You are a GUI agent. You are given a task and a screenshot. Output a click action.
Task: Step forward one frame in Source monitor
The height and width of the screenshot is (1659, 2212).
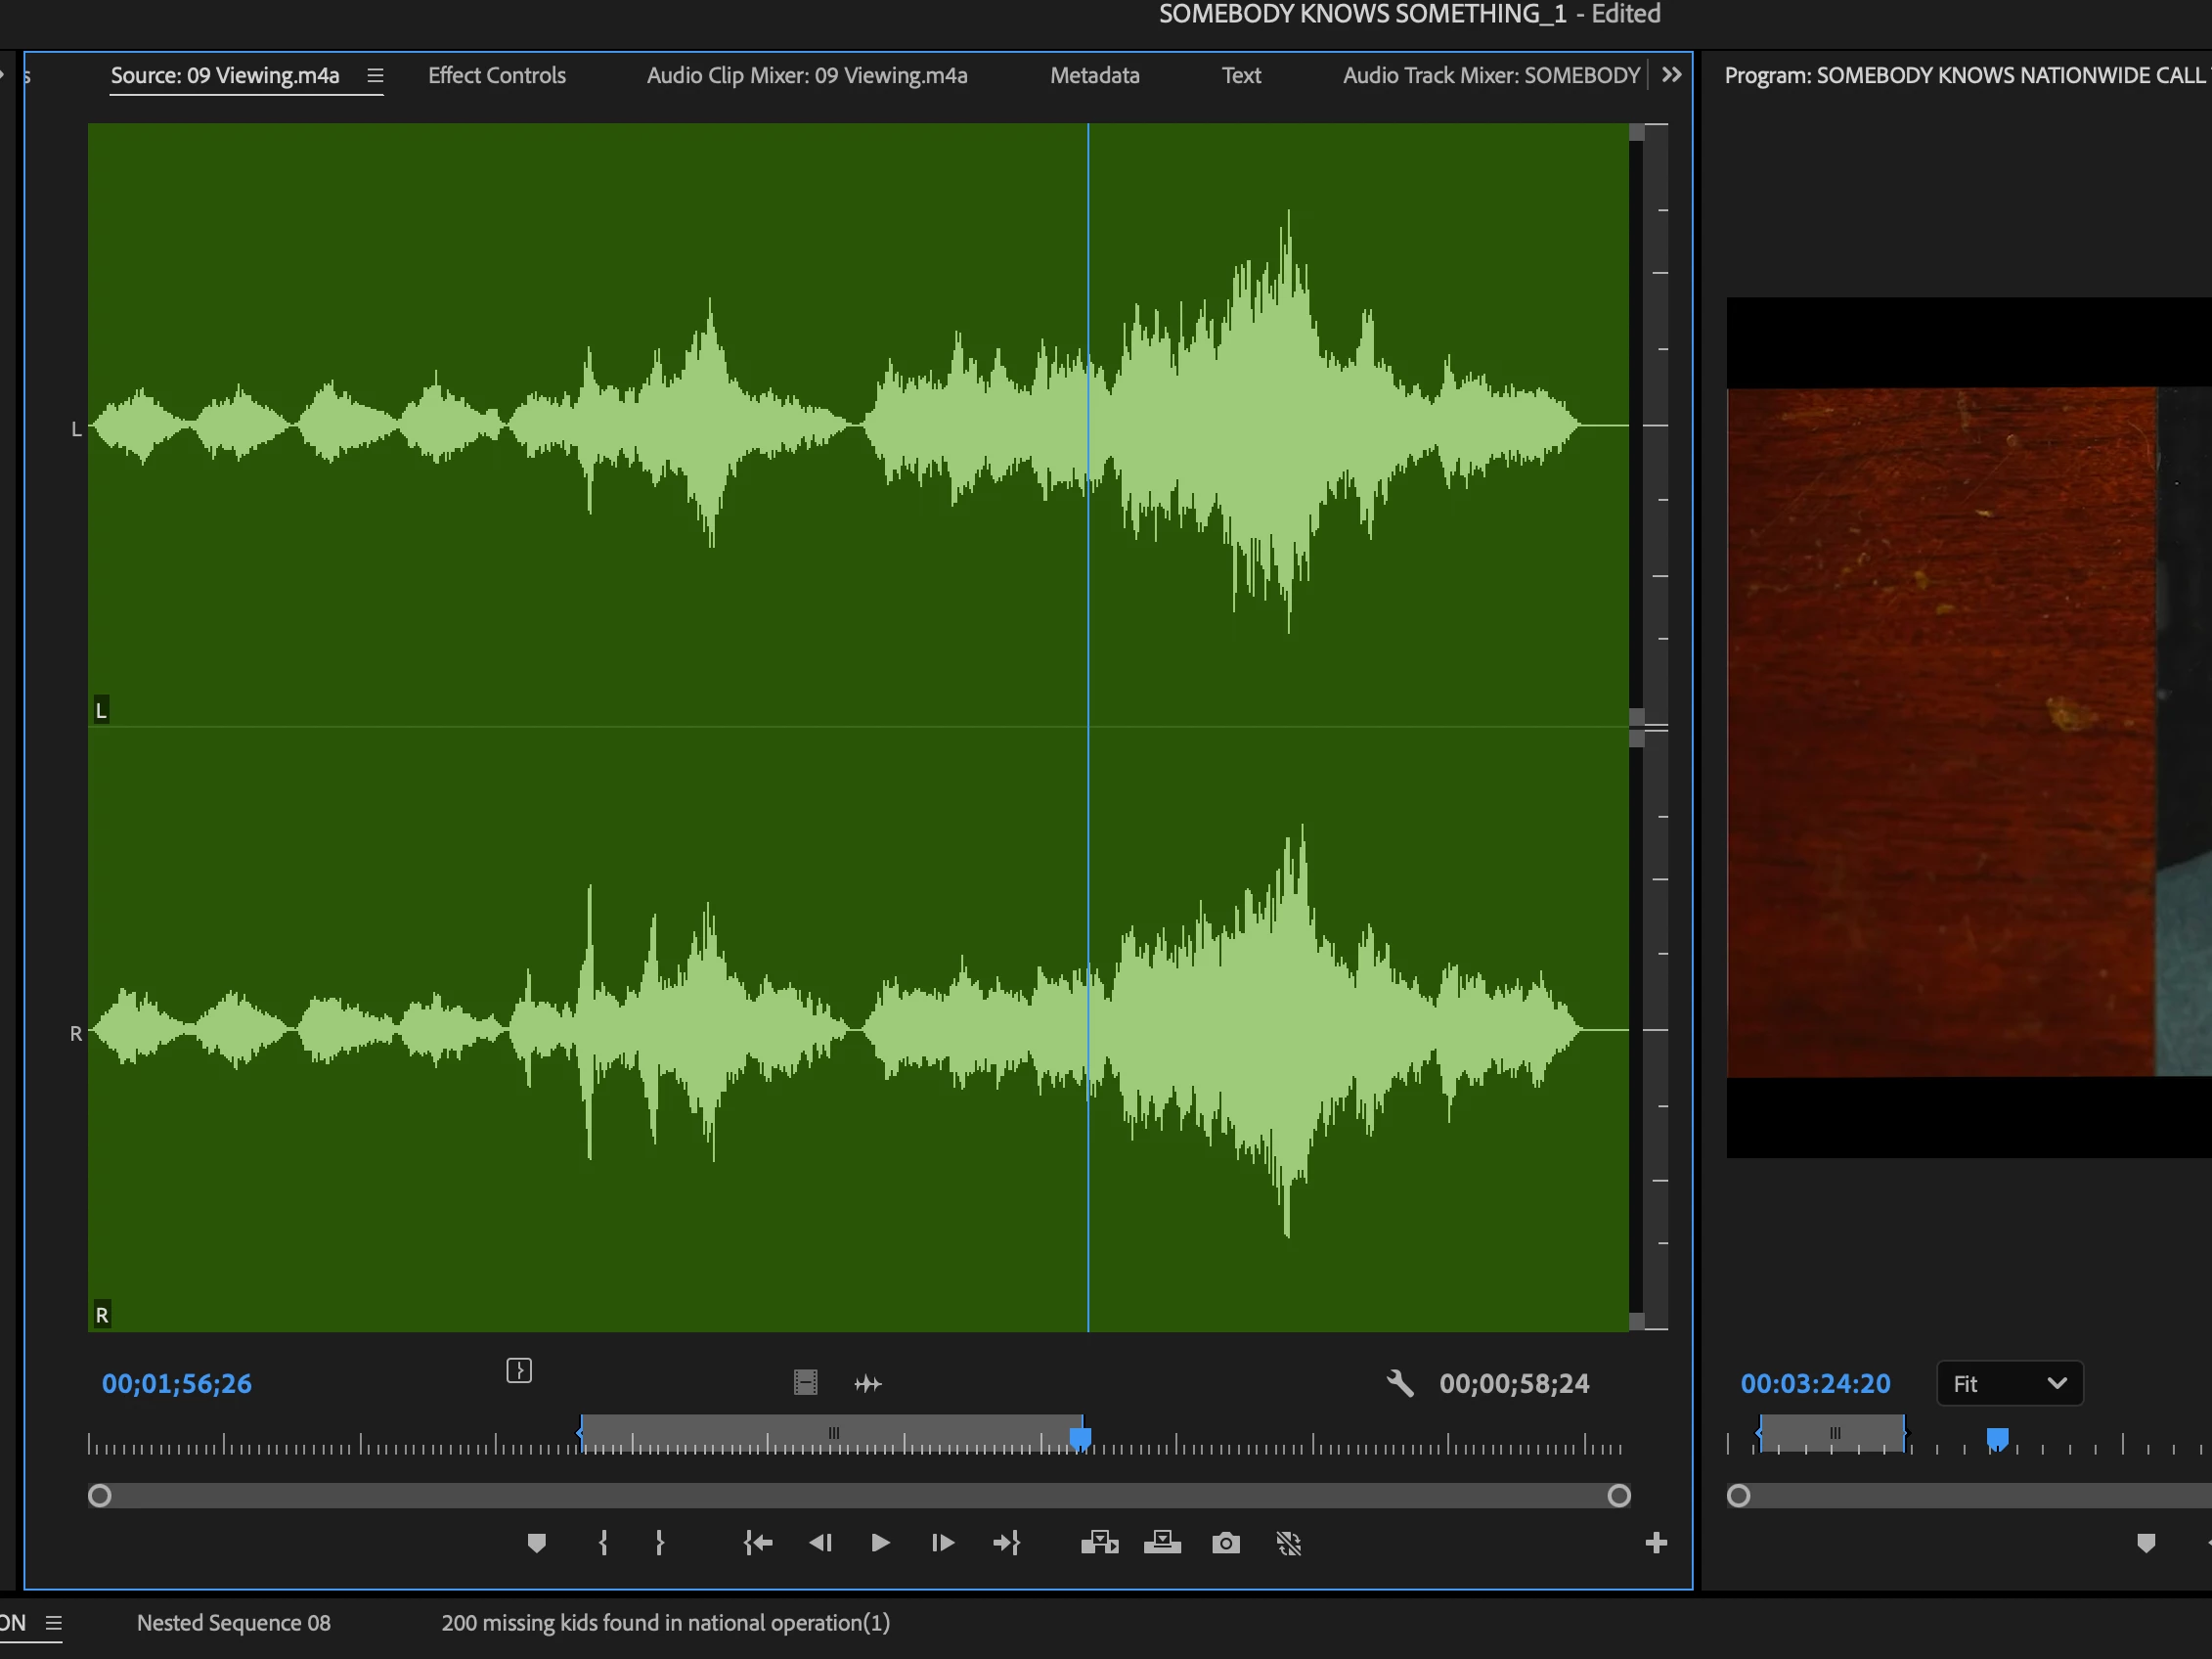[942, 1543]
